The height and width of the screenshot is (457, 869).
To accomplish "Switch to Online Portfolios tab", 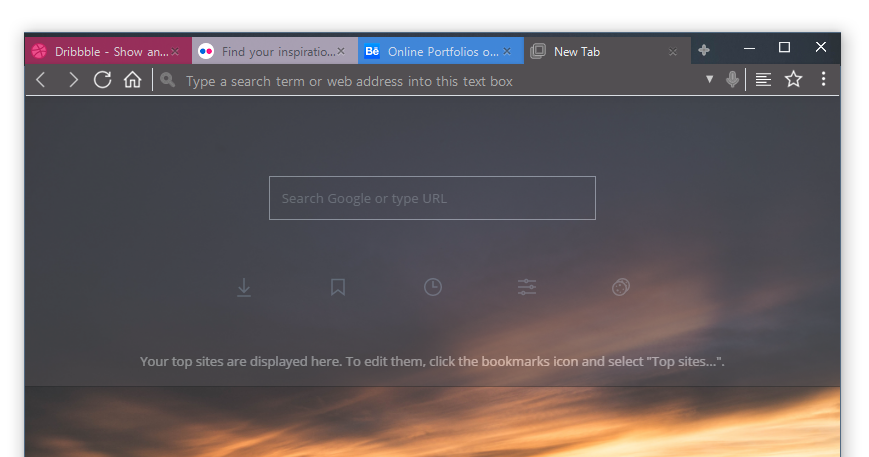I will [x=441, y=51].
